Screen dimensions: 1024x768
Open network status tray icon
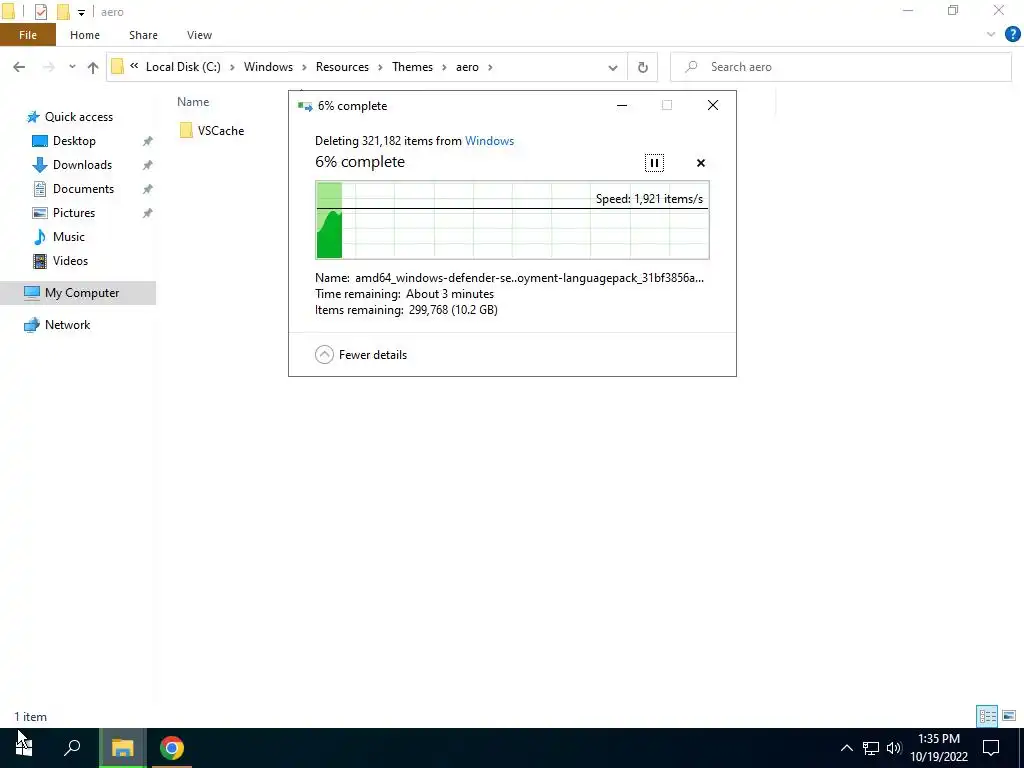tap(871, 748)
